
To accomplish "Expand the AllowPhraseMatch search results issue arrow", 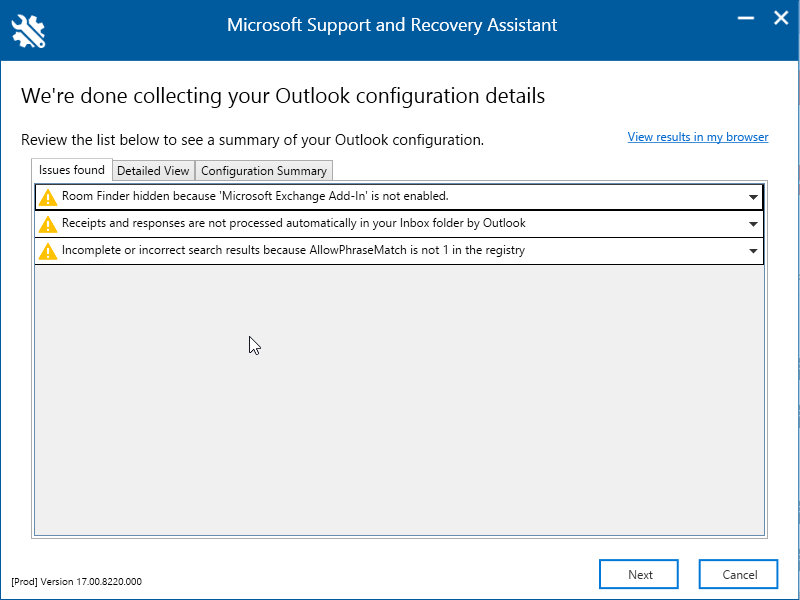I will (753, 251).
